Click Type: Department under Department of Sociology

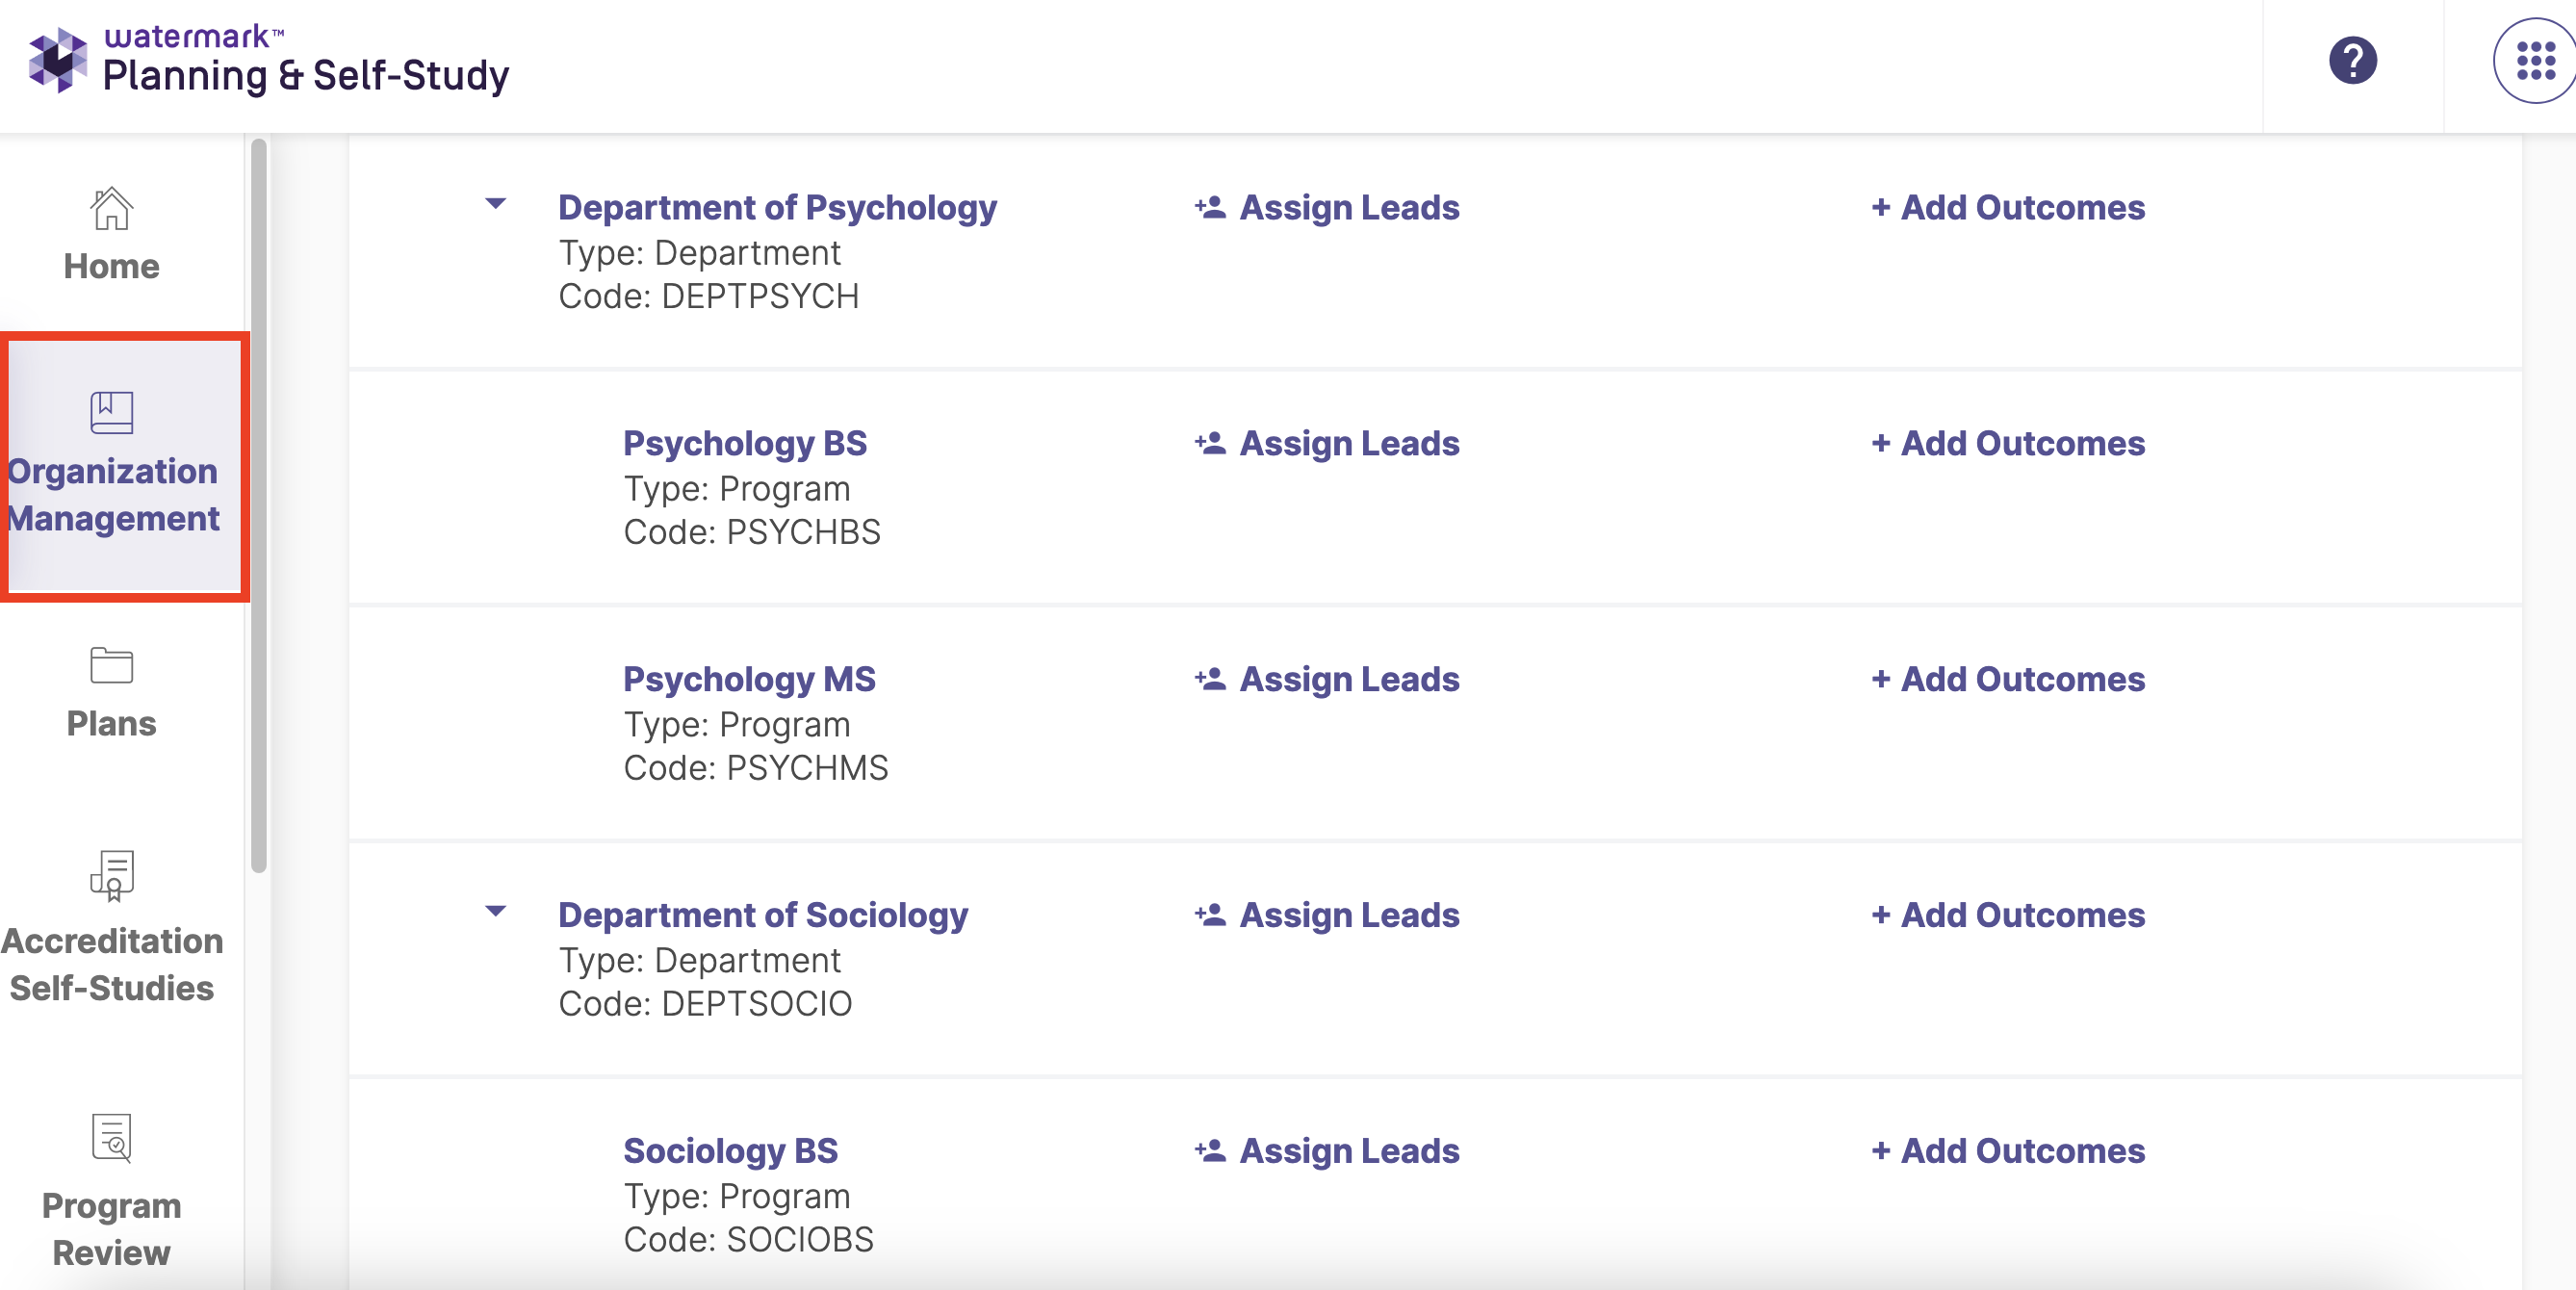pyautogui.click(x=699, y=961)
